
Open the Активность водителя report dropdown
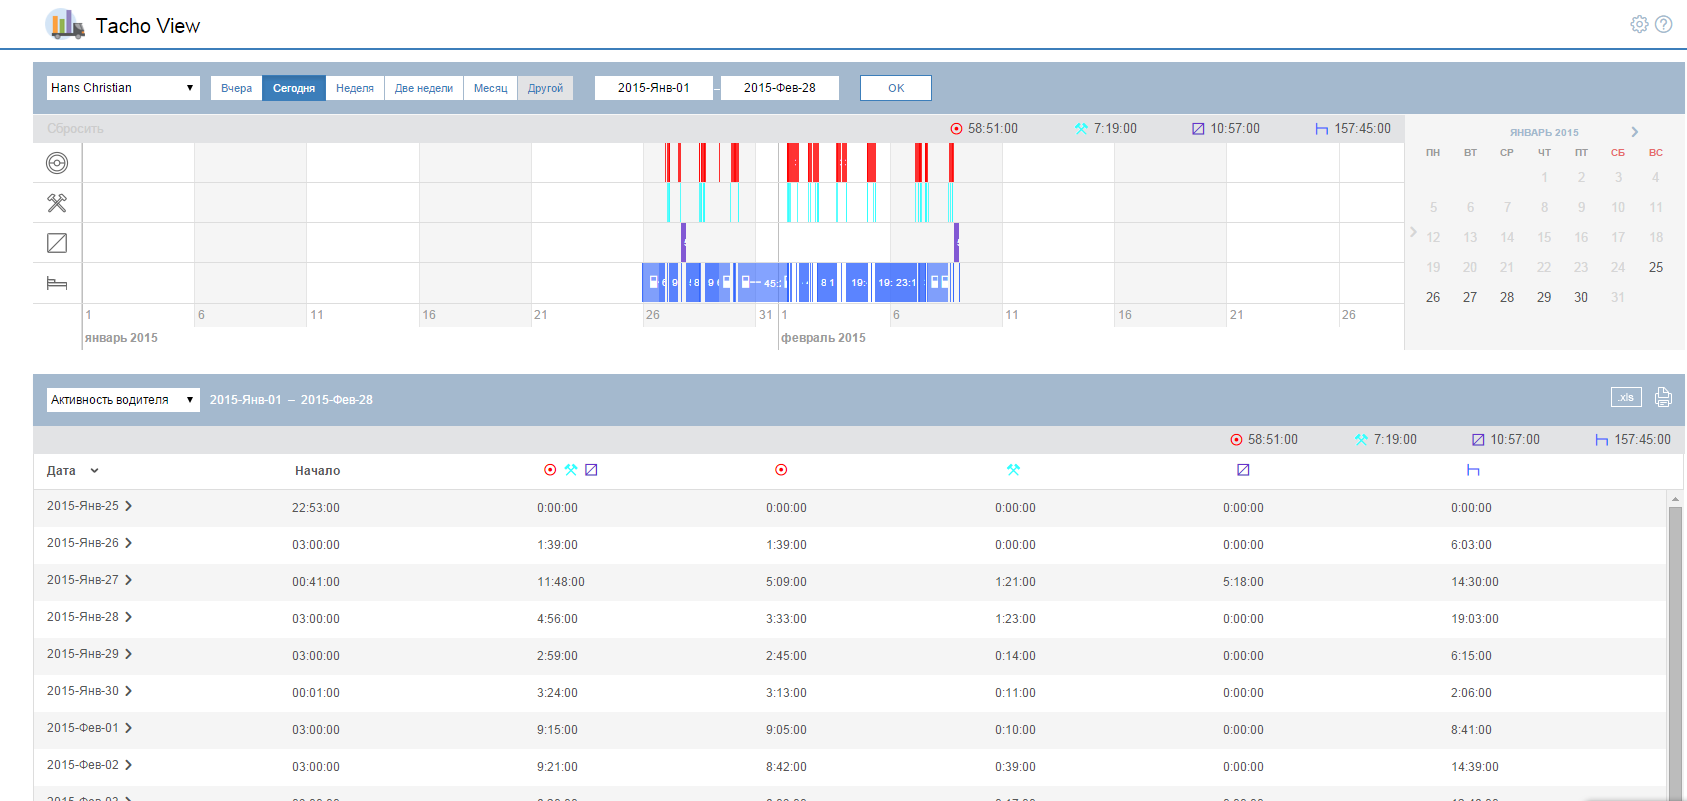point(123,400)
